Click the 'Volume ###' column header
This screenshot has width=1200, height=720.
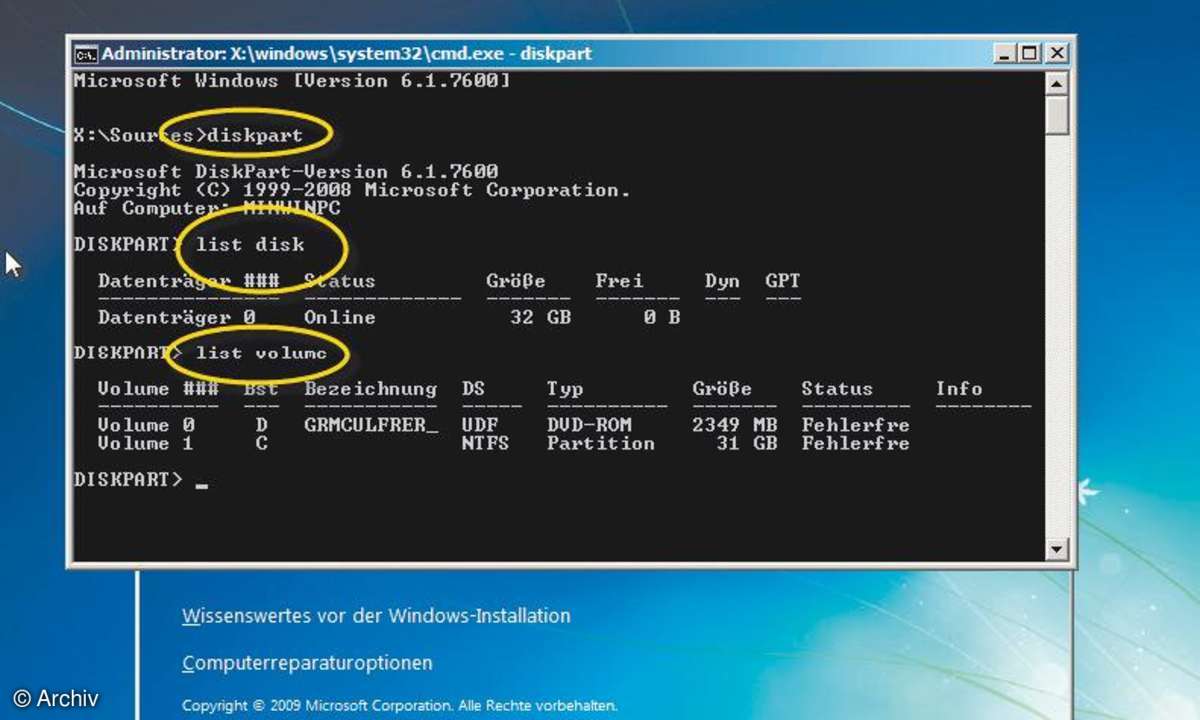158,389
